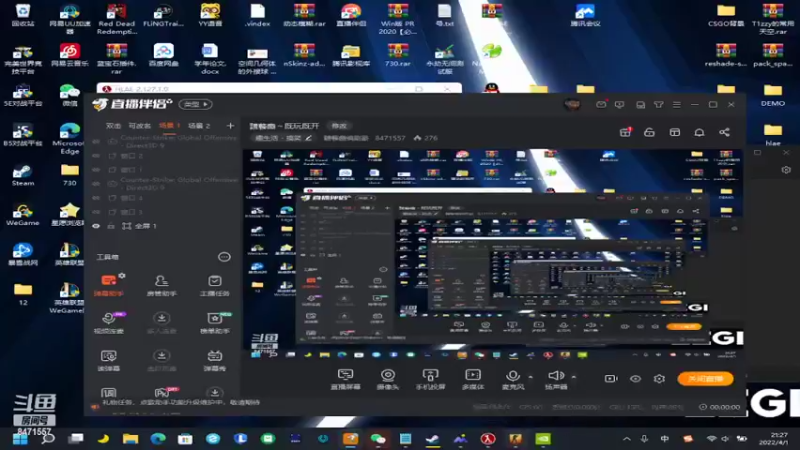
Task: Open the 腾讯会议 desktop shortcut
Action: point(585,15)
